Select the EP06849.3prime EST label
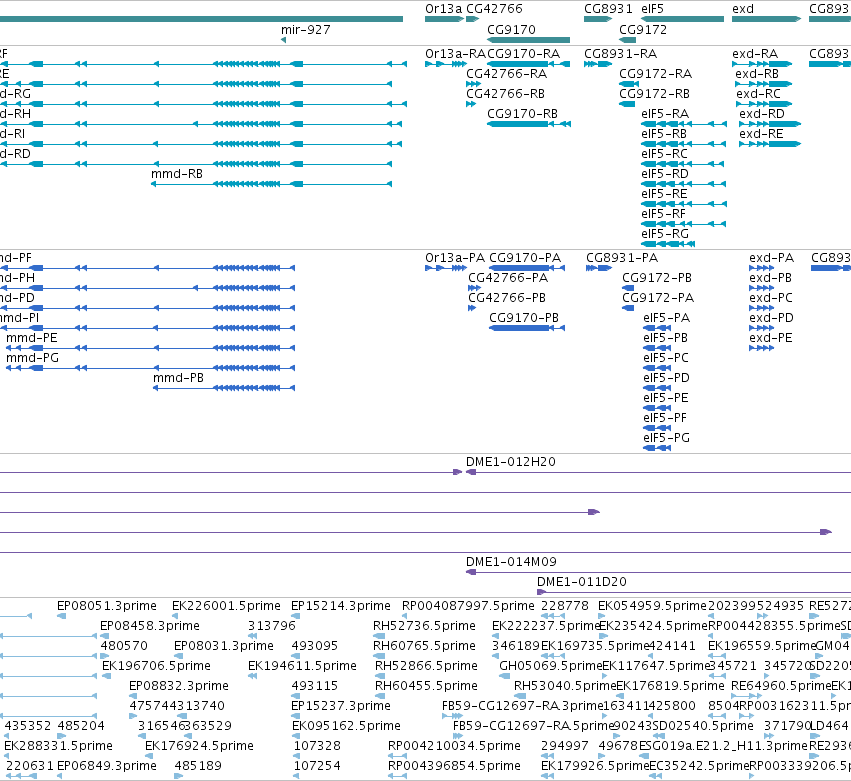Viewport: 851px width, 781px height. pyautogui.click(x=107, y=766)
